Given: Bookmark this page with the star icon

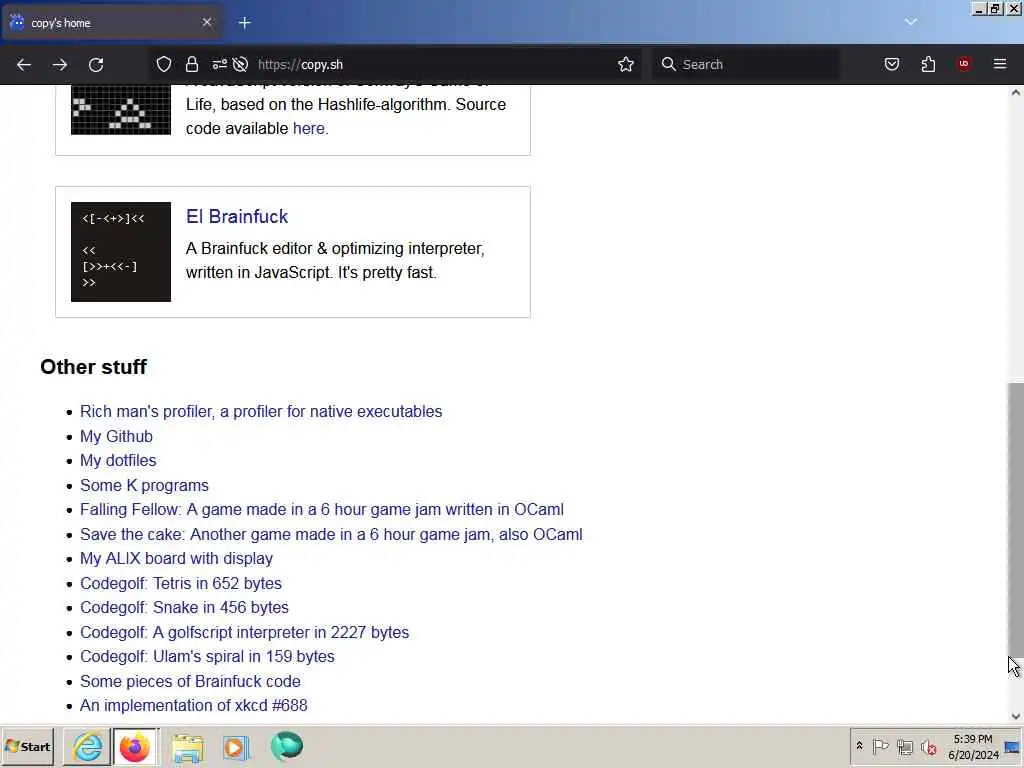Looking at the screenshot, I should coord(626,64).
